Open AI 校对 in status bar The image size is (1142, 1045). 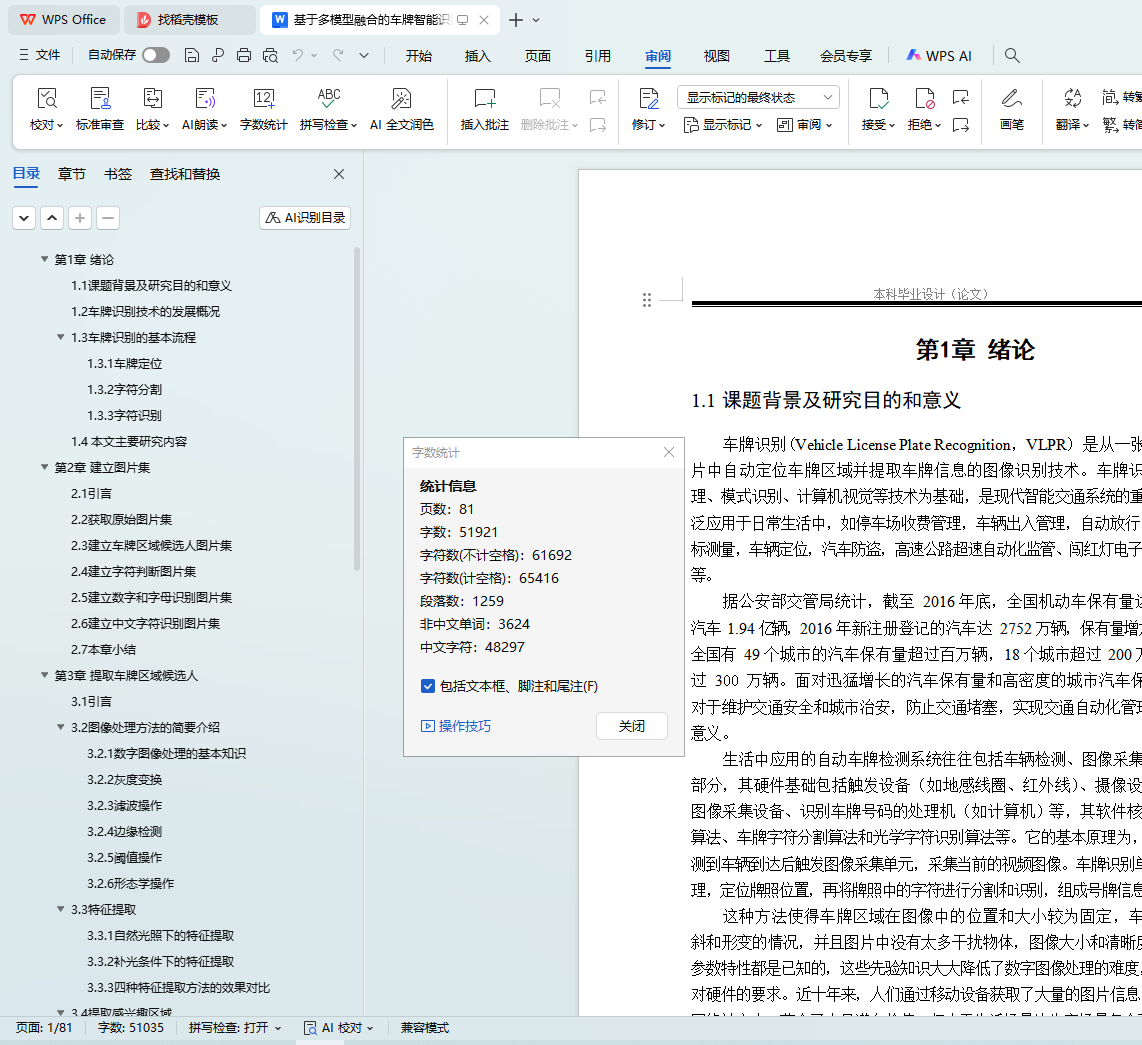pos(339,1028)
